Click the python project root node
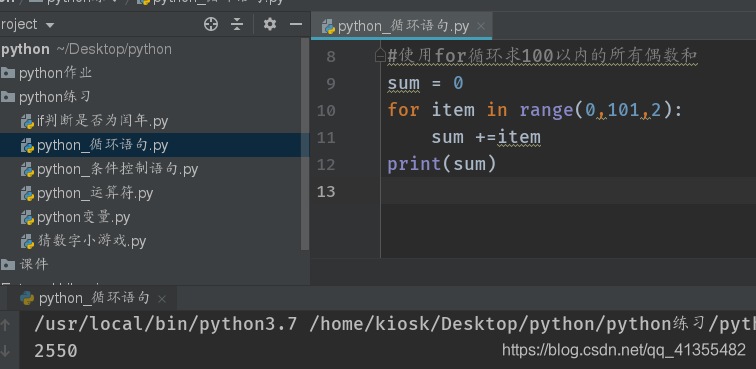This screenshot has width=756, height=369. coord(25,49)
